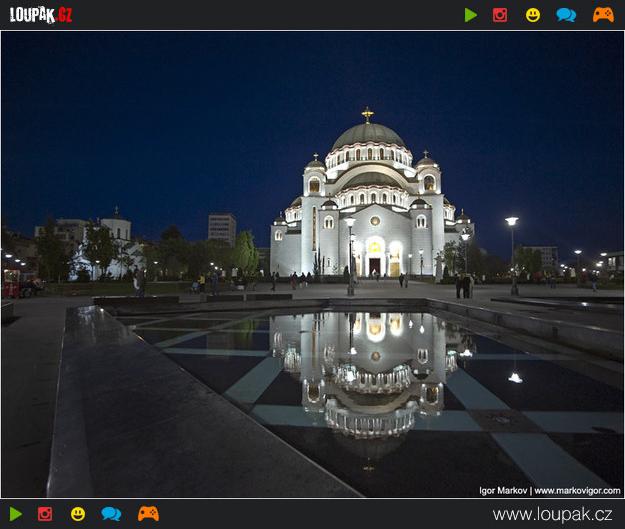Screen dimensions: 625x529
Task: Click the orange gamepad icon in top bar
Action: pos(603,15)
